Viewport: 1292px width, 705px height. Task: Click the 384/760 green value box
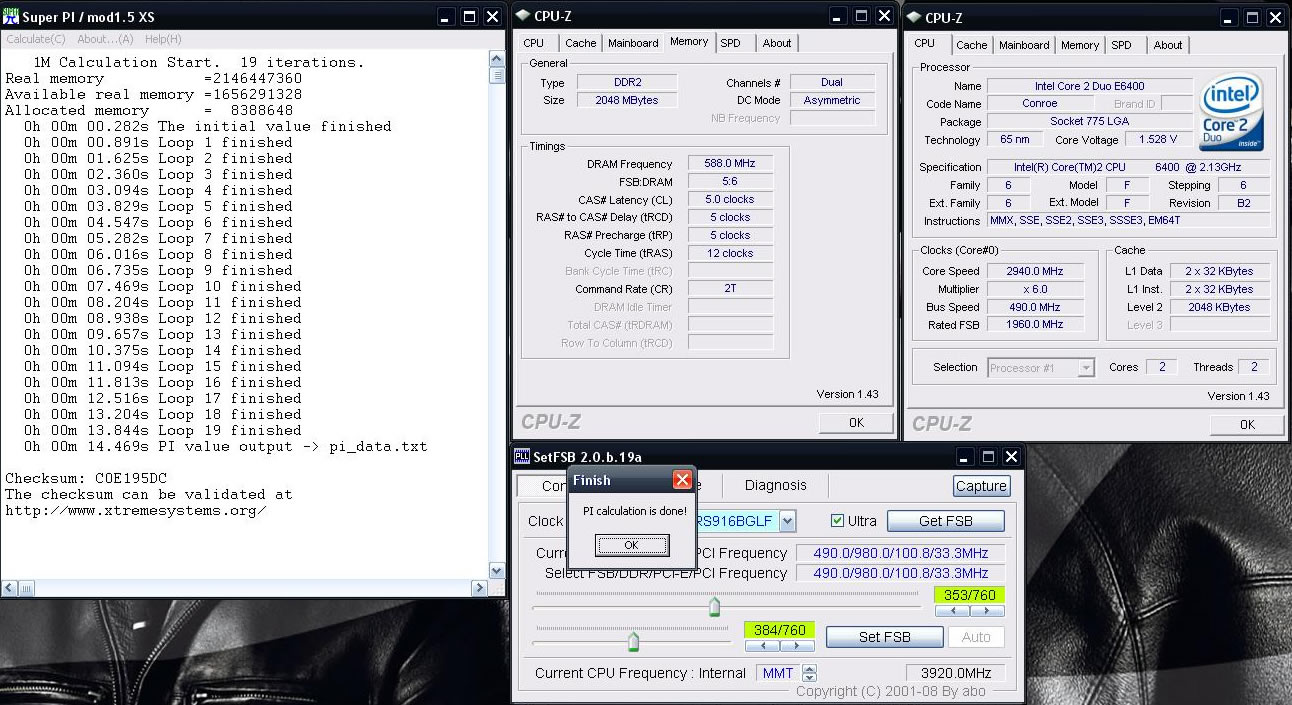point(779,630)
